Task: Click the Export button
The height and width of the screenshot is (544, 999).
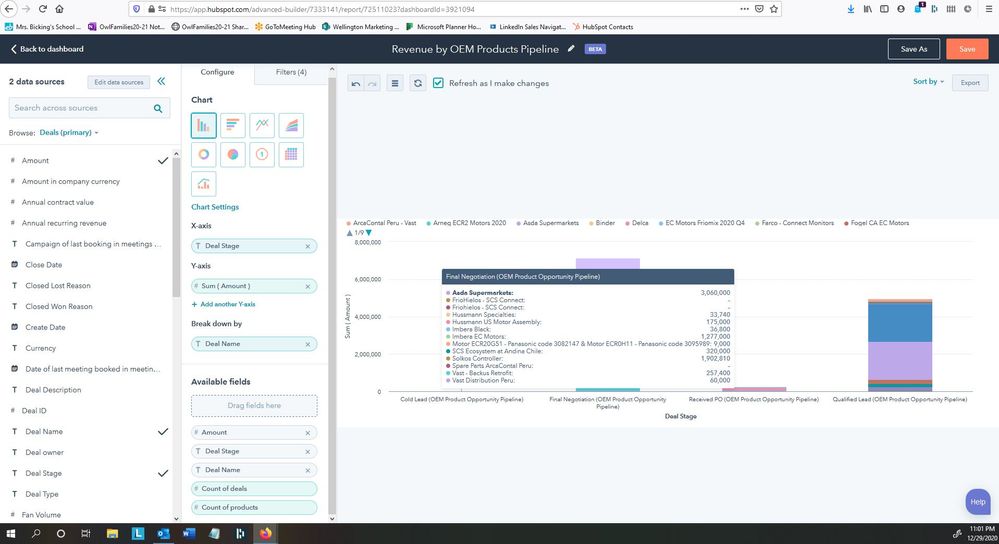Action: click(970, 83)
